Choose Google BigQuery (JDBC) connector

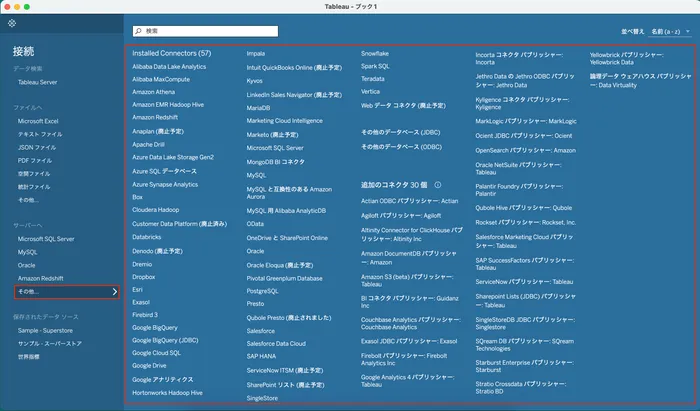coord(165,340)
